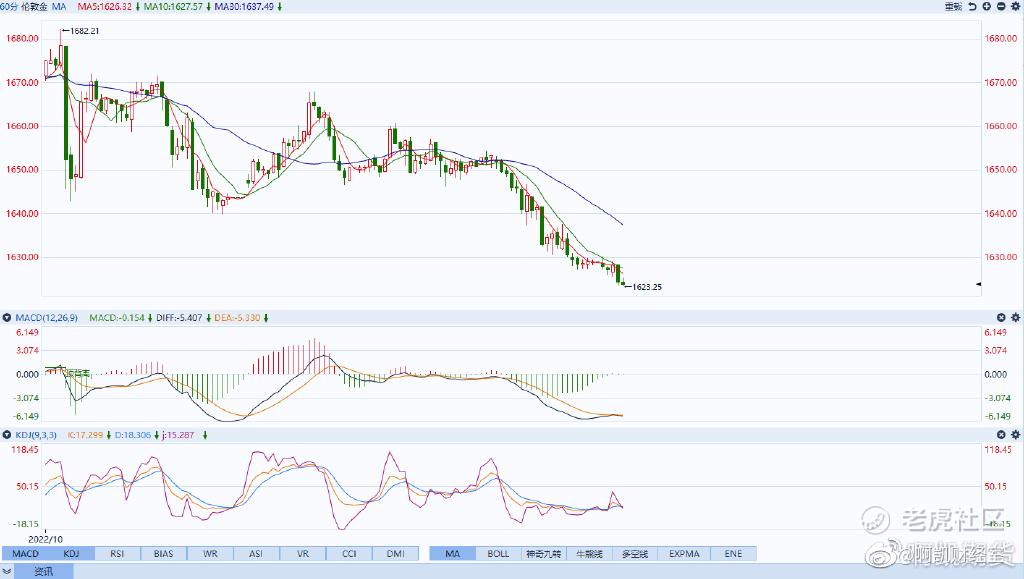This screenshot has height=579, width=1024.
Task: Close the MACD indicator panel
Action: click(1001, 318)
